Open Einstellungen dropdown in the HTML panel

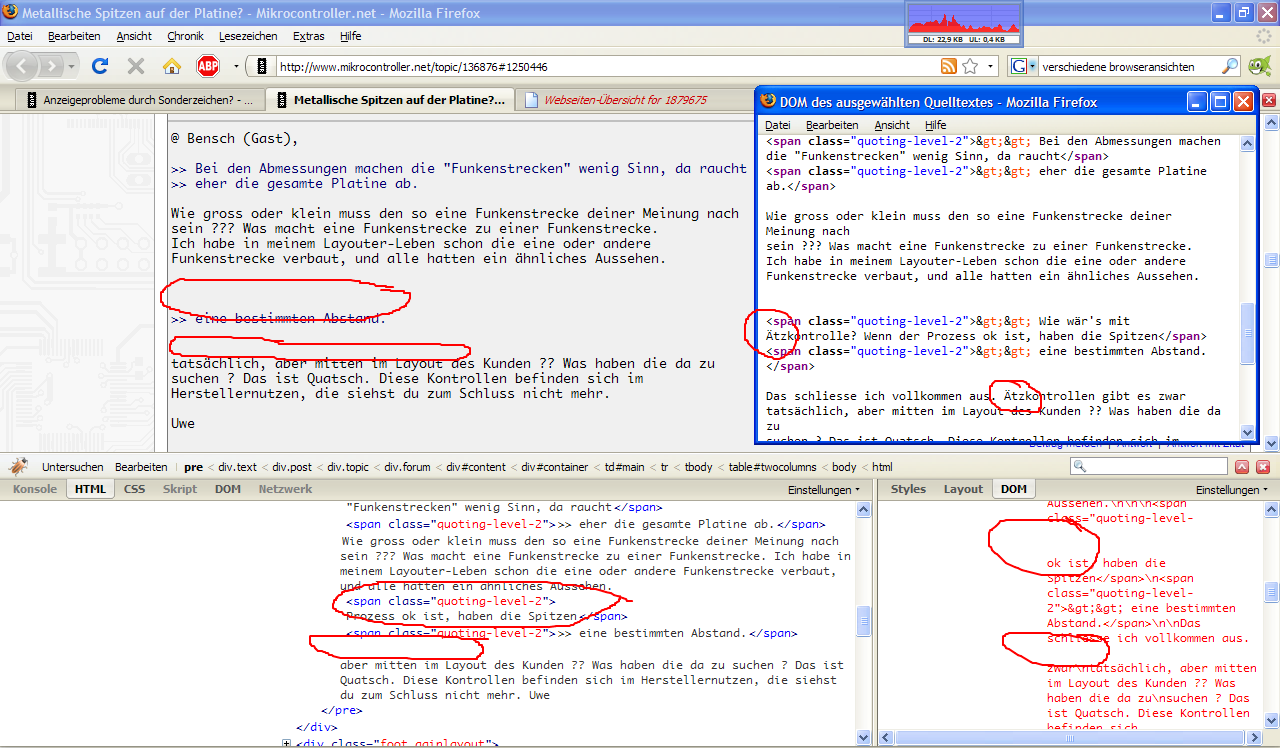(824, 490)
